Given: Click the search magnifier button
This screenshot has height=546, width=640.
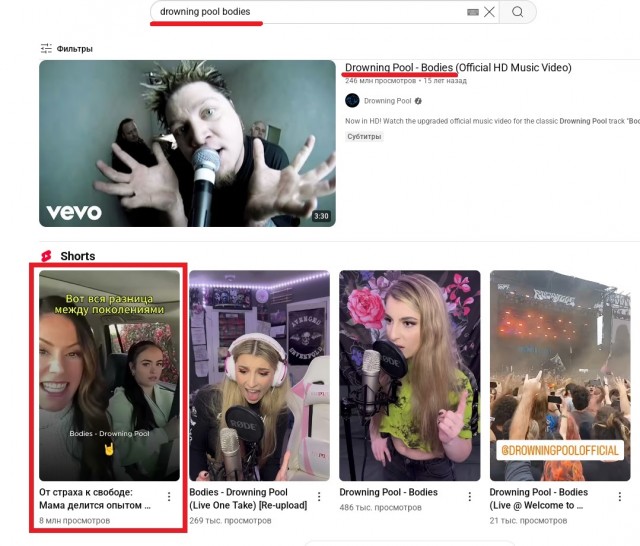Looking at the screenshot, I should pyautogui.click(x=518, y=12).
